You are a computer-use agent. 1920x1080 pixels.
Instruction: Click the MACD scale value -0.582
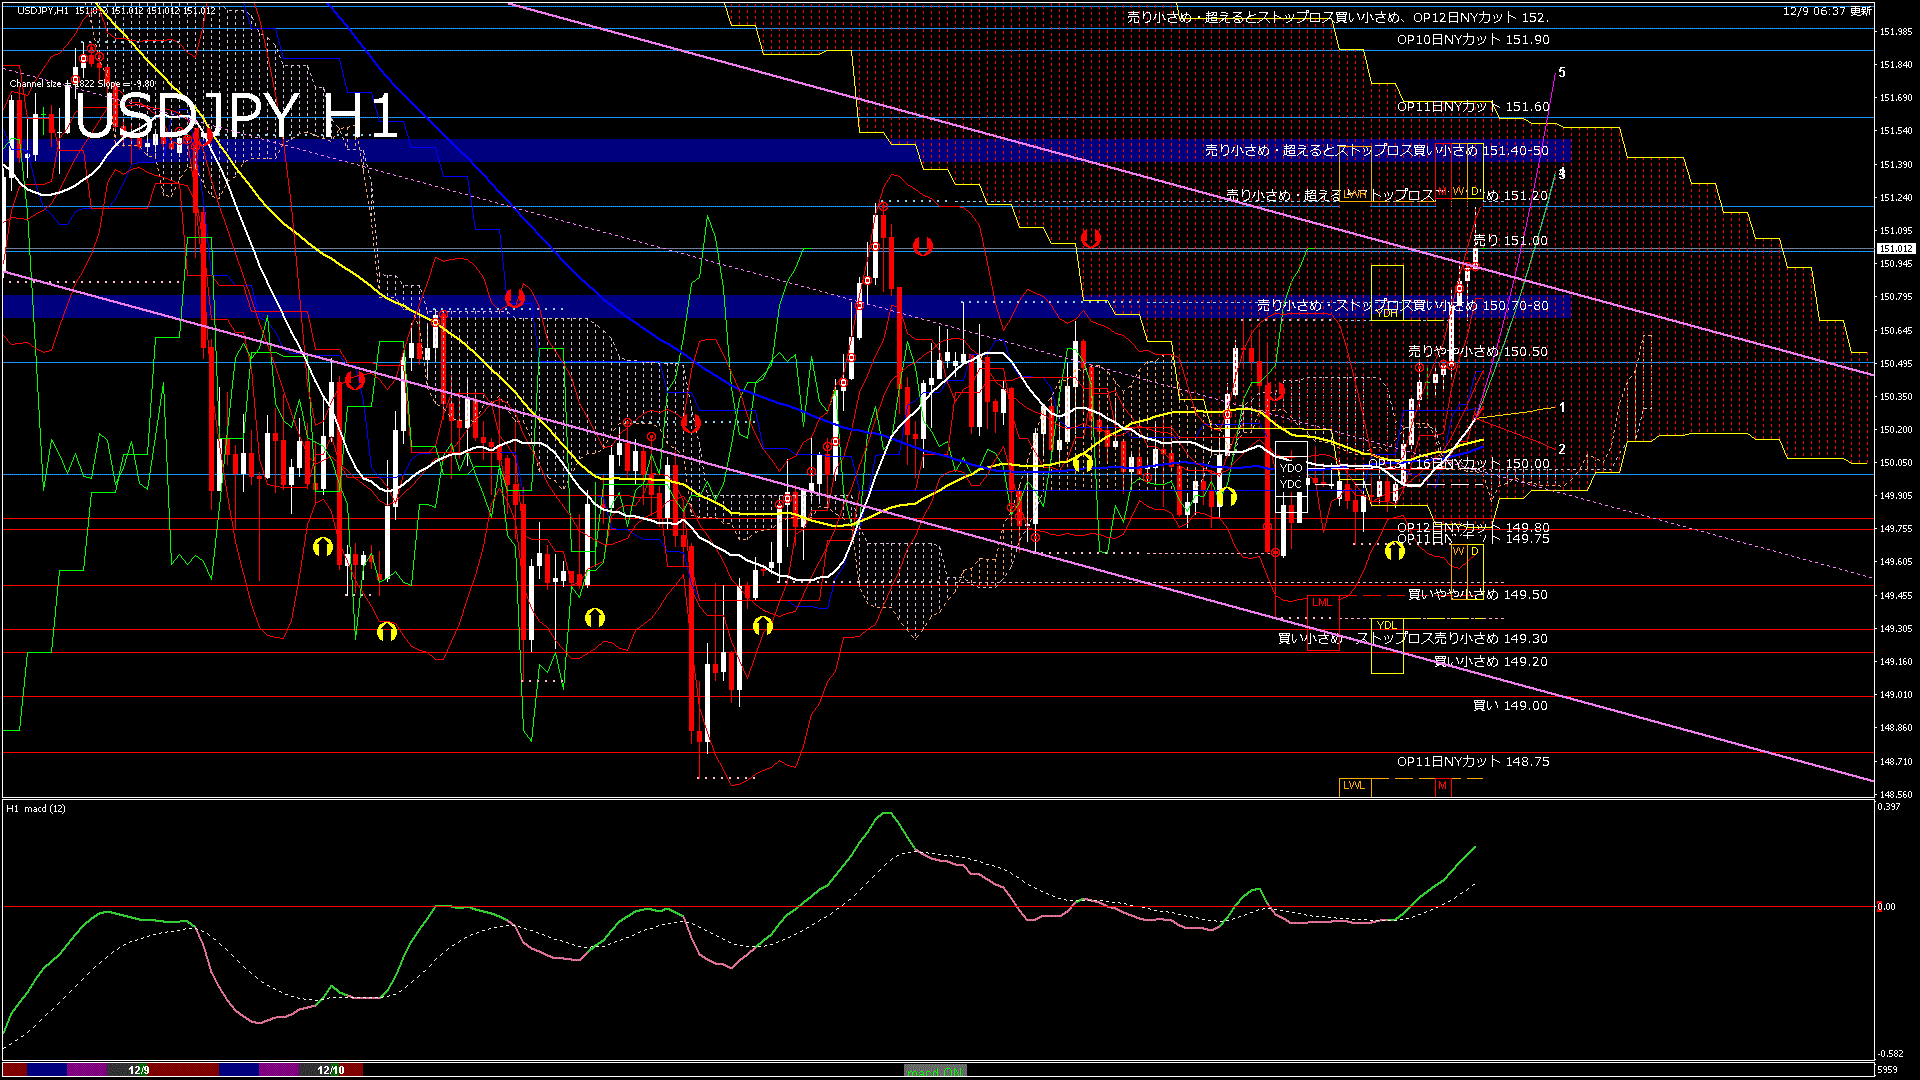[x=1890, y=1054]
